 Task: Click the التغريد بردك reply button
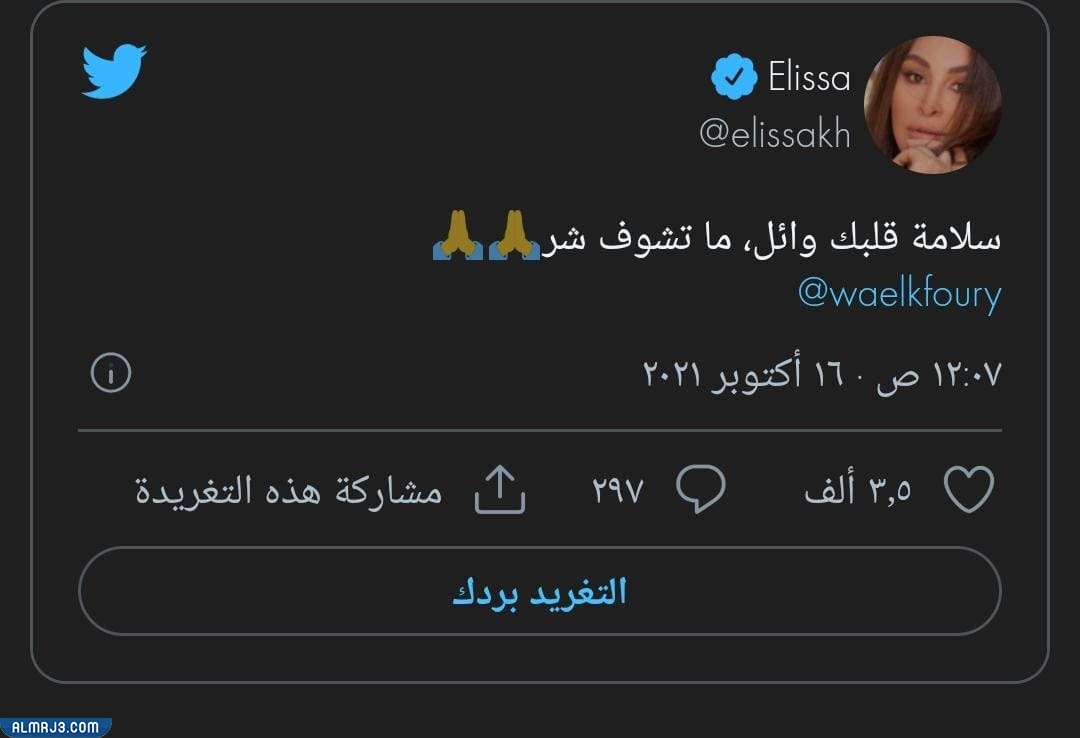540,592
